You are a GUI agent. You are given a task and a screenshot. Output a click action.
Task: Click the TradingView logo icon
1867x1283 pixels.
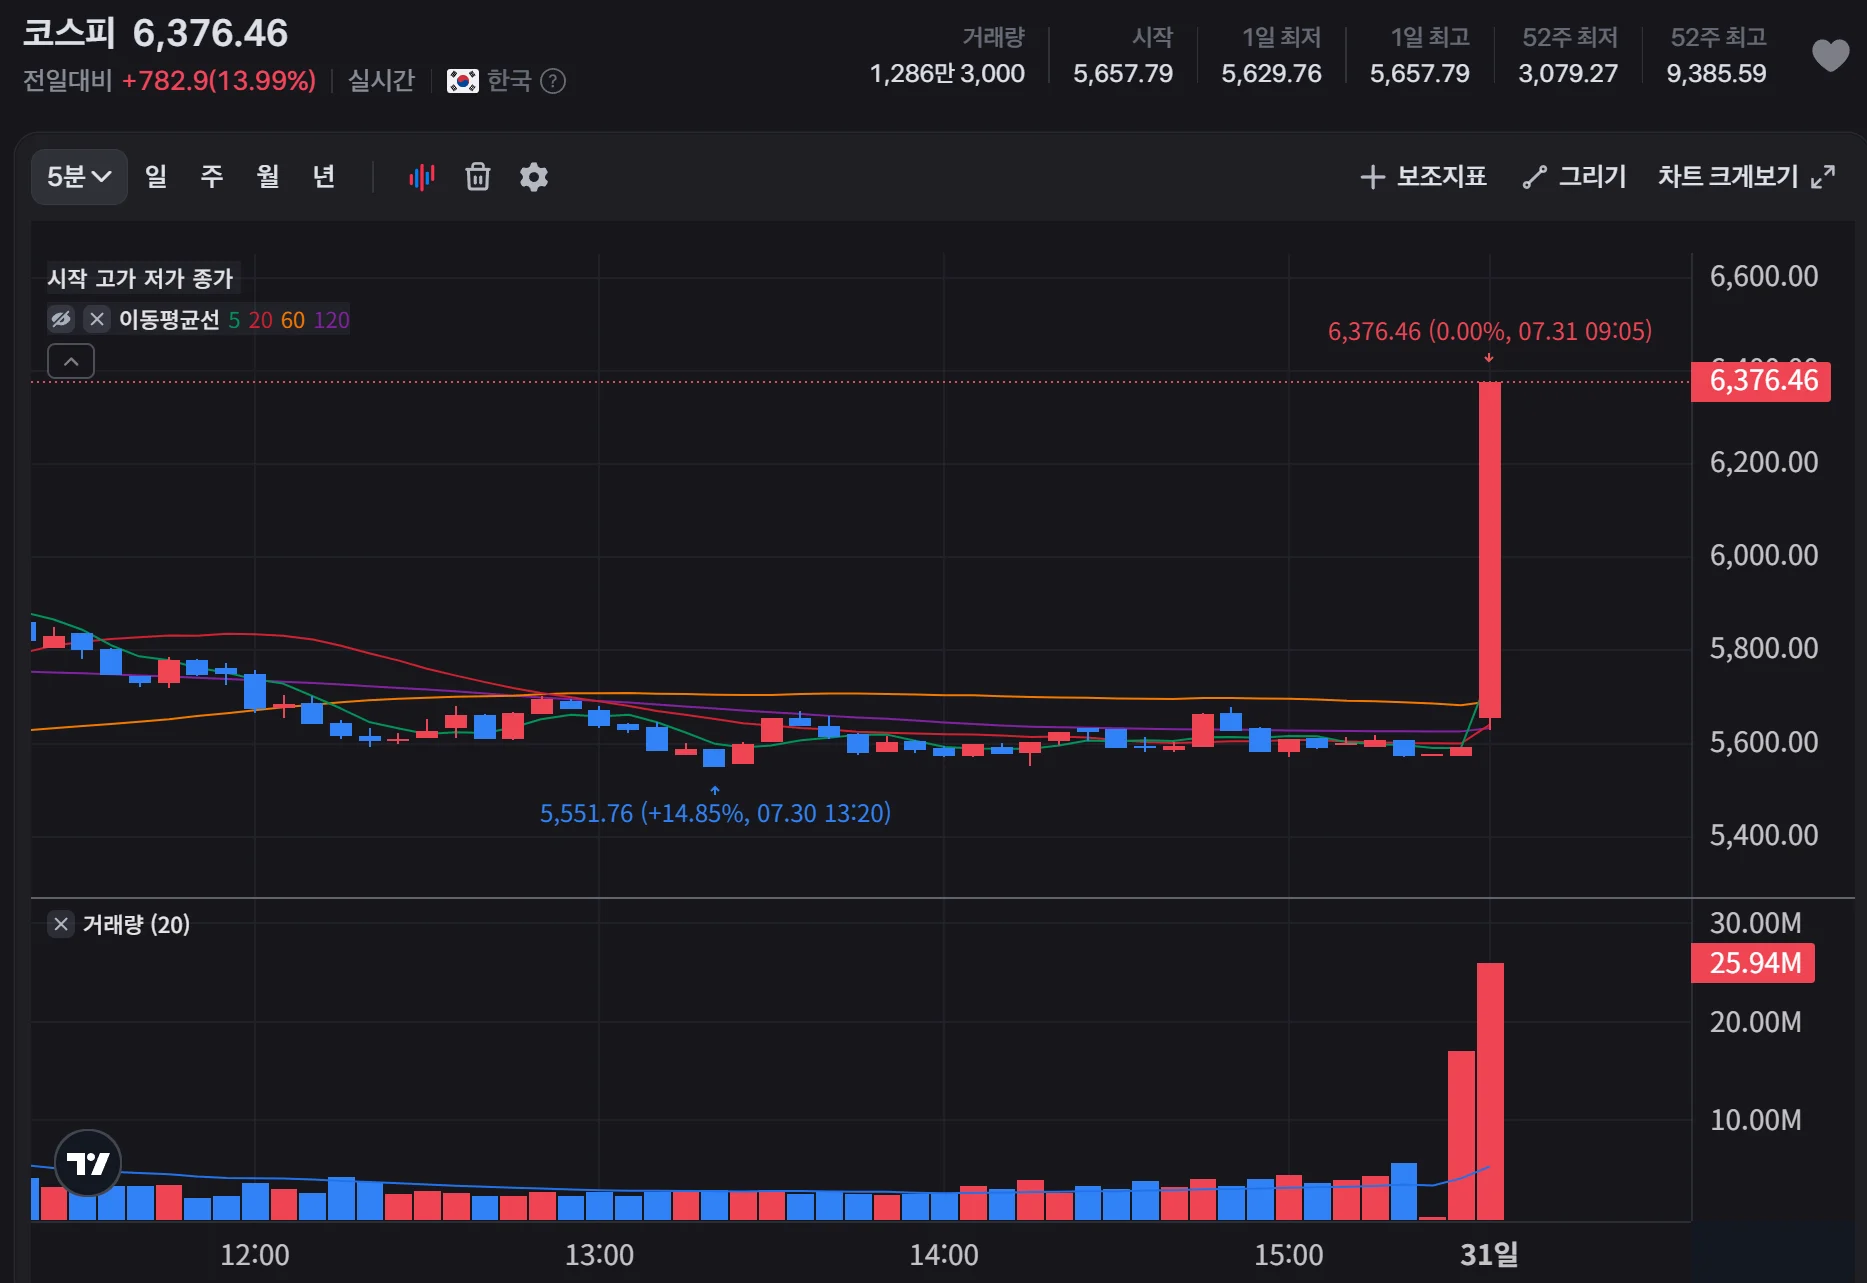coord(88,1163)
